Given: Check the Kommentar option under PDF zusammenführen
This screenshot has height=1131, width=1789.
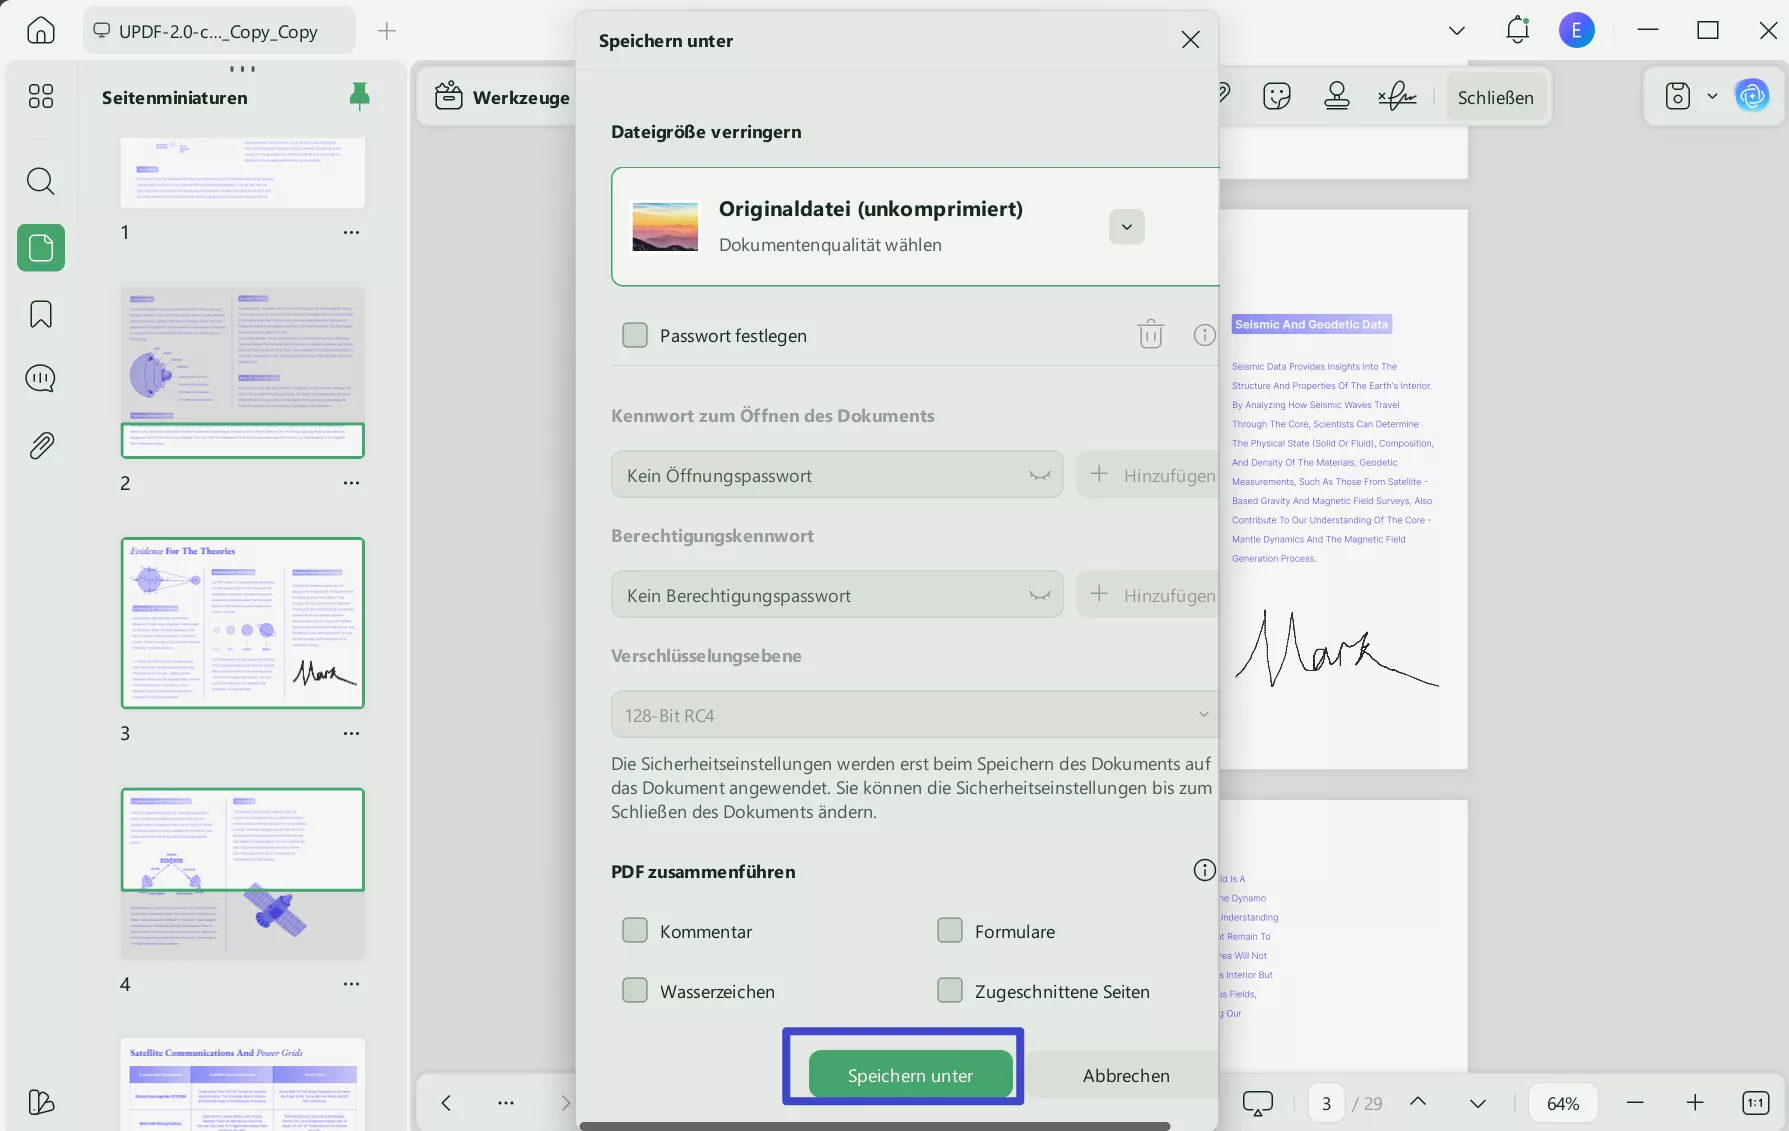Looking at the screenshot, I should [x=635, y=930].
